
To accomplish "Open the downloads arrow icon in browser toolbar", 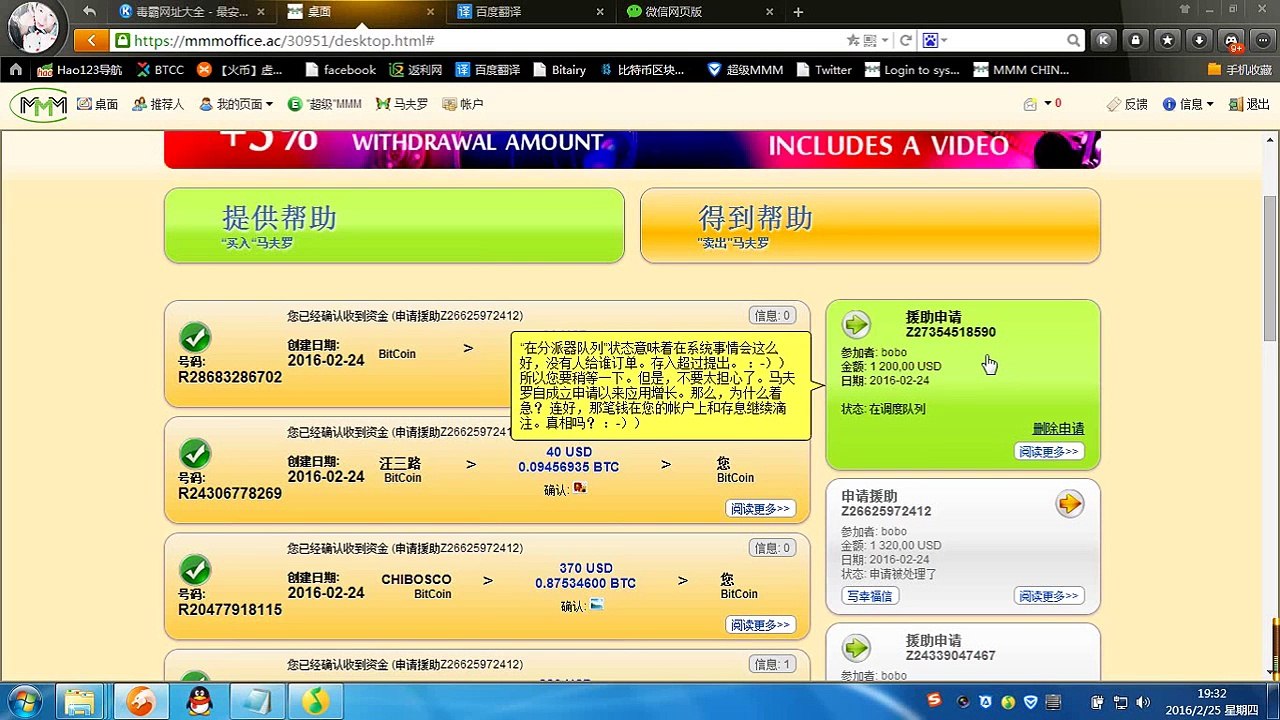I will (x=1199, y=41).
